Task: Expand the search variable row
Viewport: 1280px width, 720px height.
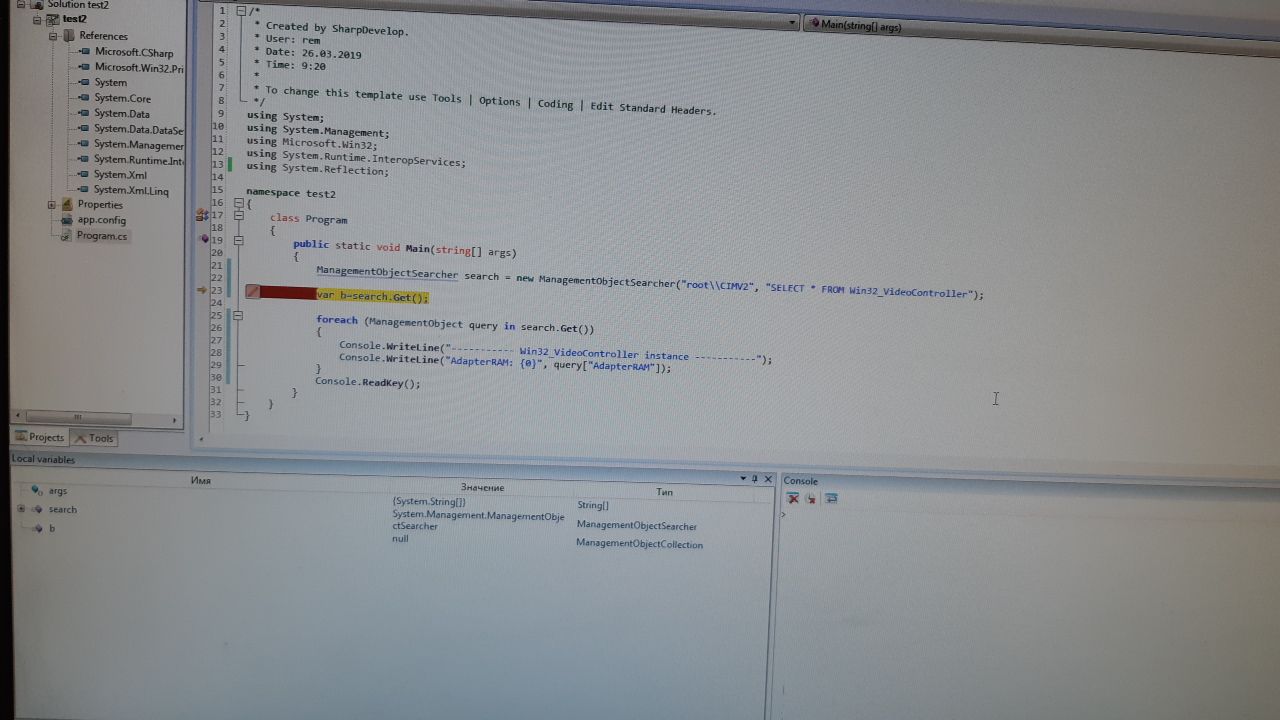Action: coord(21,509)
